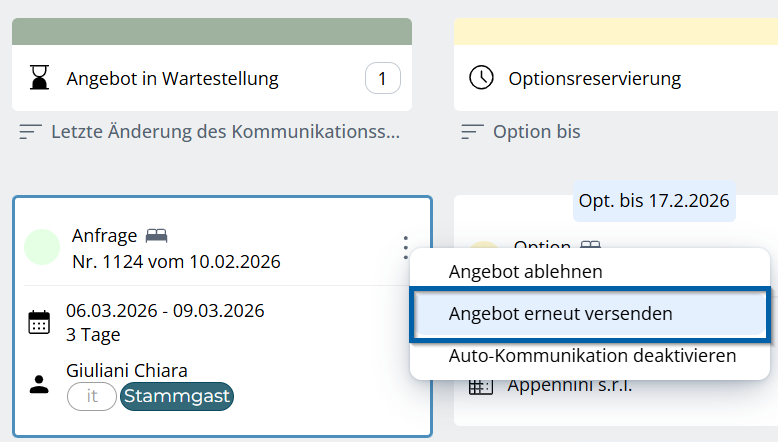The height and width of the screenshot is (442, 778).
Task: Click the 'it' language badge
Action: tap(92, 396)
